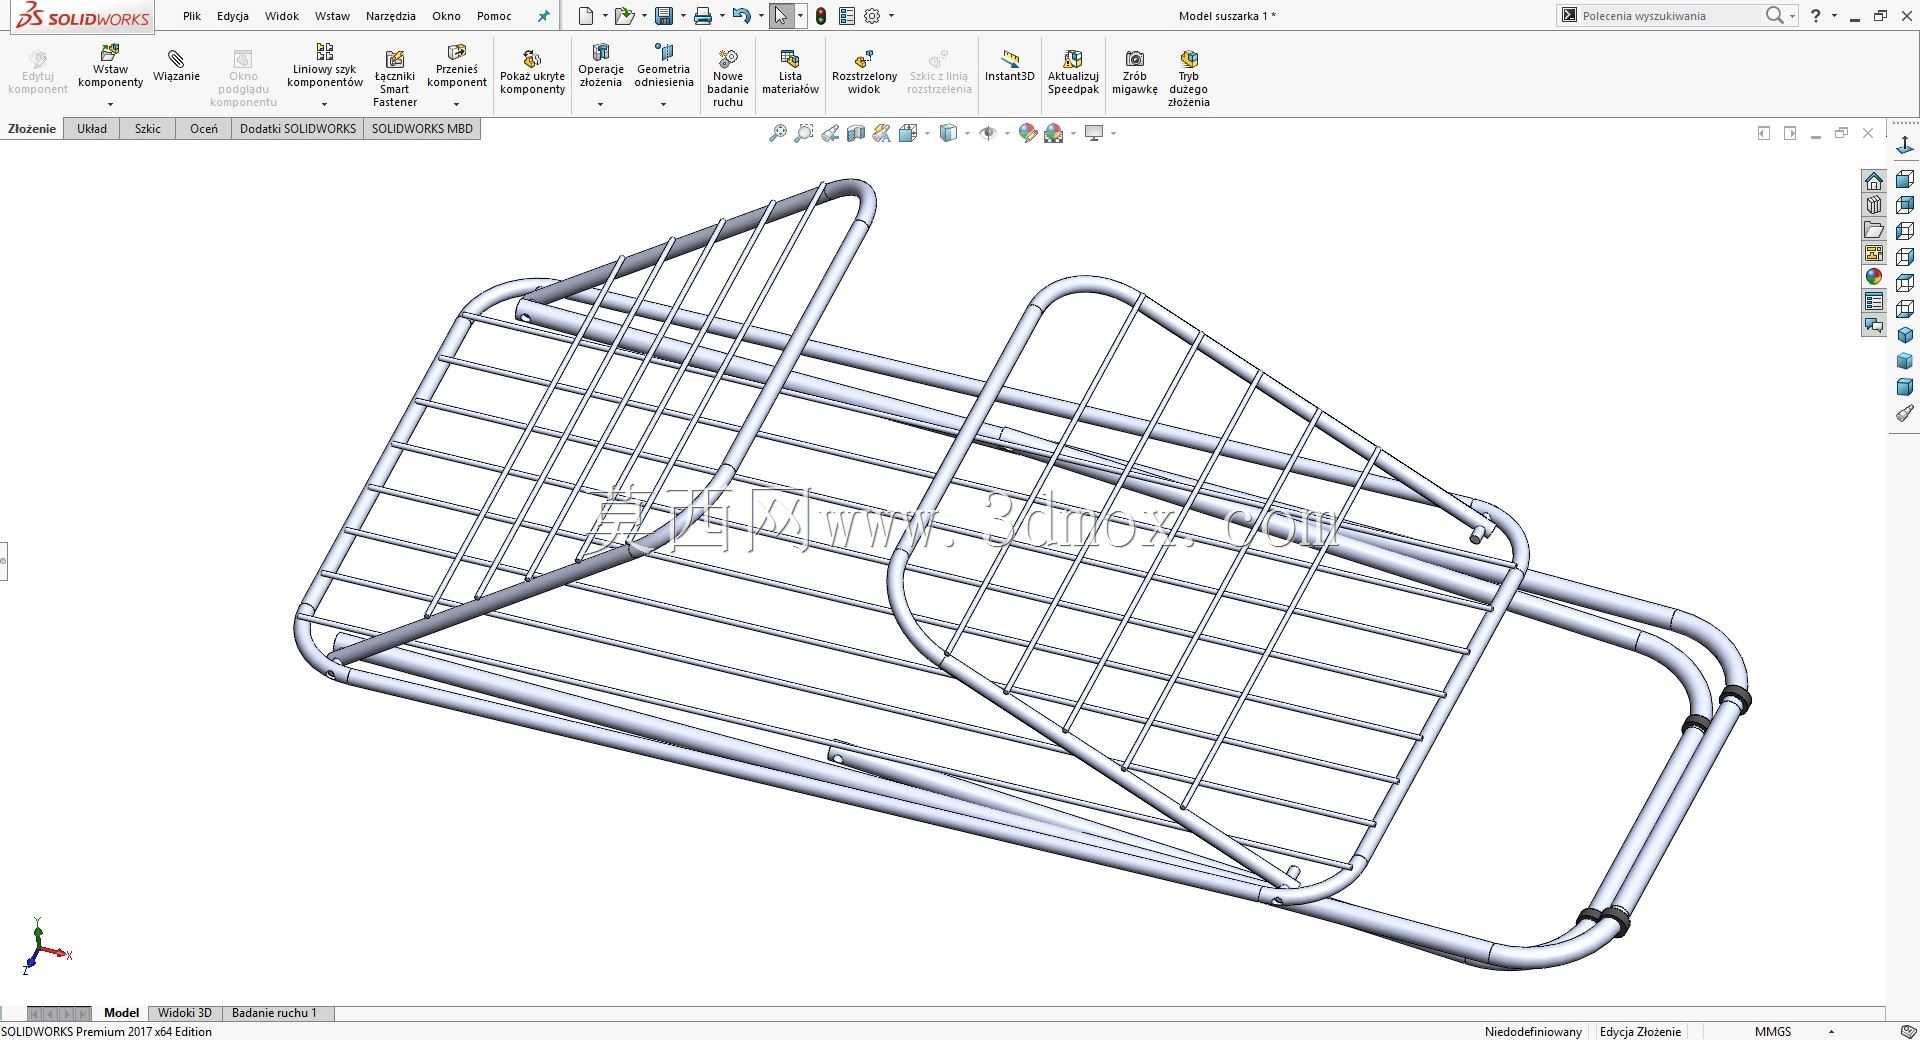Screen dimensions: 1920x1040
Task: Open Save options dropdown arrow
Action: pos(683,16)
